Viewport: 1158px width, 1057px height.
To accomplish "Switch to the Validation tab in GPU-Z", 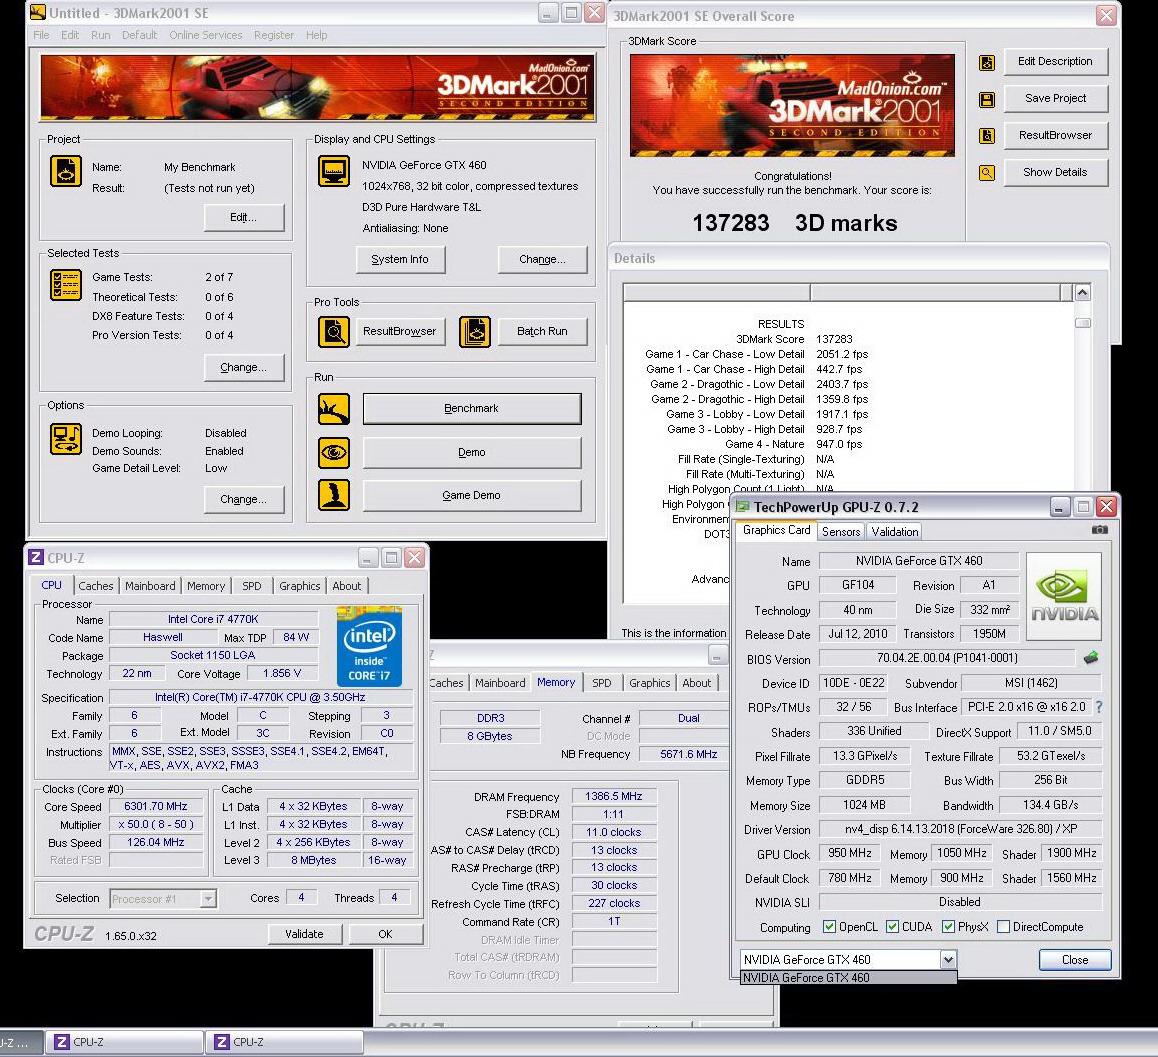I will (x=894, y=532).
